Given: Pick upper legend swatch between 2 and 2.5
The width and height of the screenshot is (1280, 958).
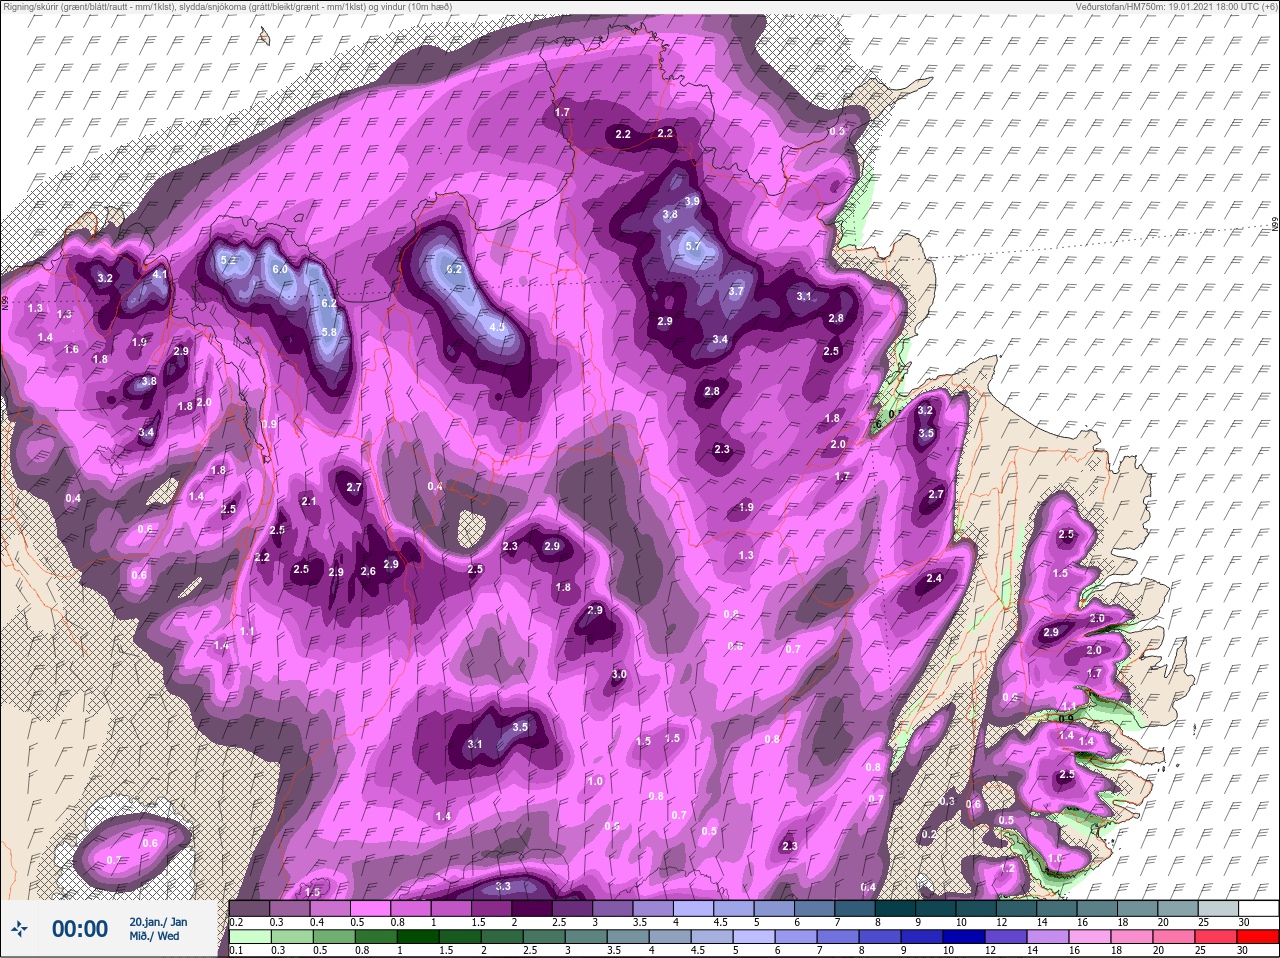Looking at the screenshot, I should click(x=532, y=909).
